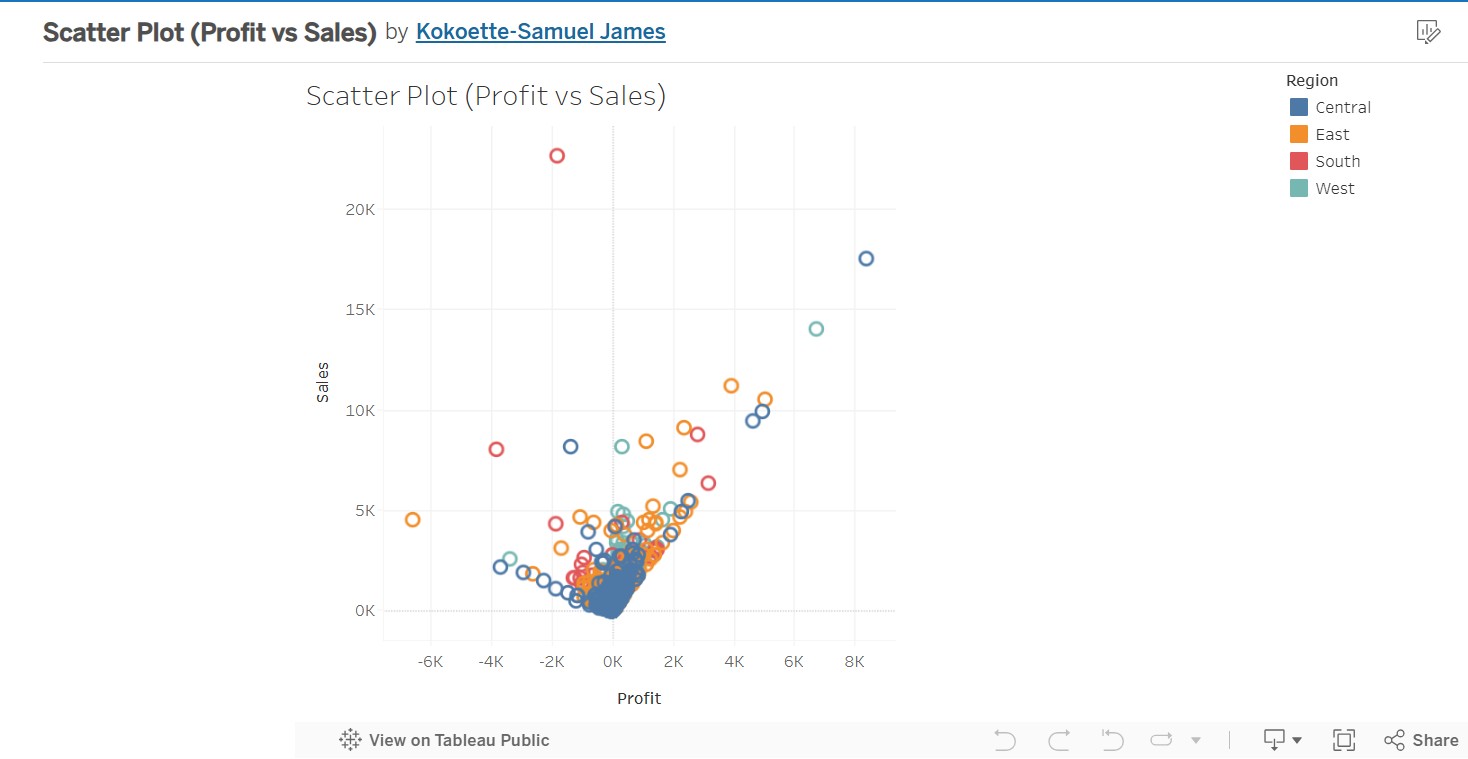Open the Download menu
Image resolution: width=1468 pixels, height=759 pixels.
[x=1282, y=740]
